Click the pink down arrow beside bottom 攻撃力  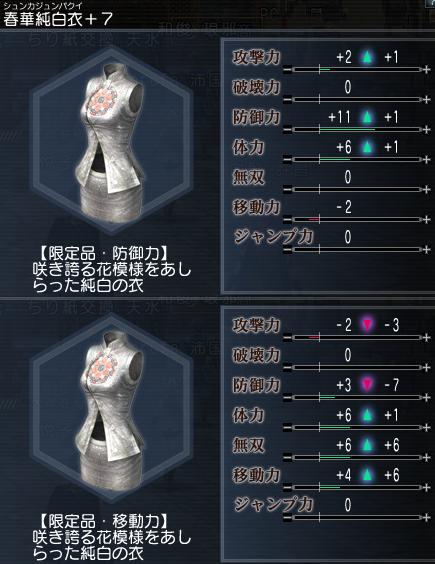[367, 325]
